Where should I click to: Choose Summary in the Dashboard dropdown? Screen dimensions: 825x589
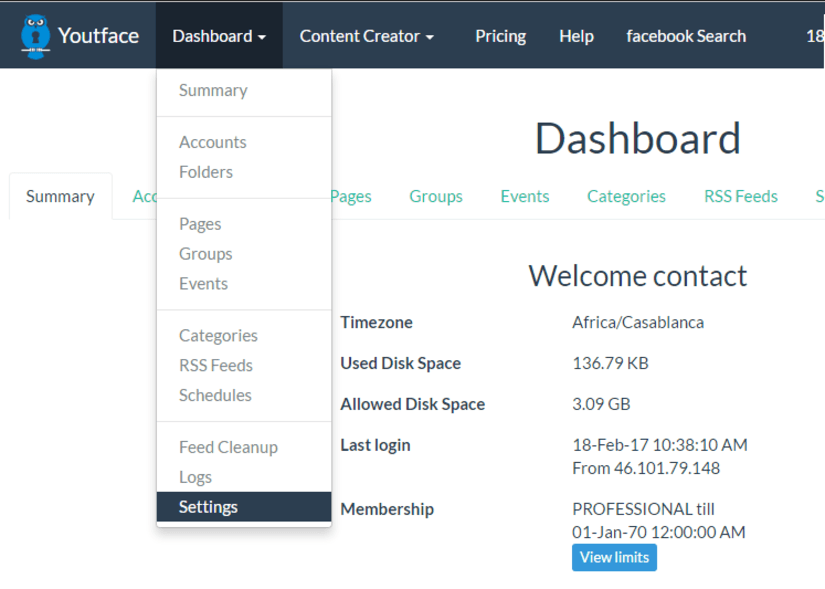pyautogui.click(x=244, y=91)
